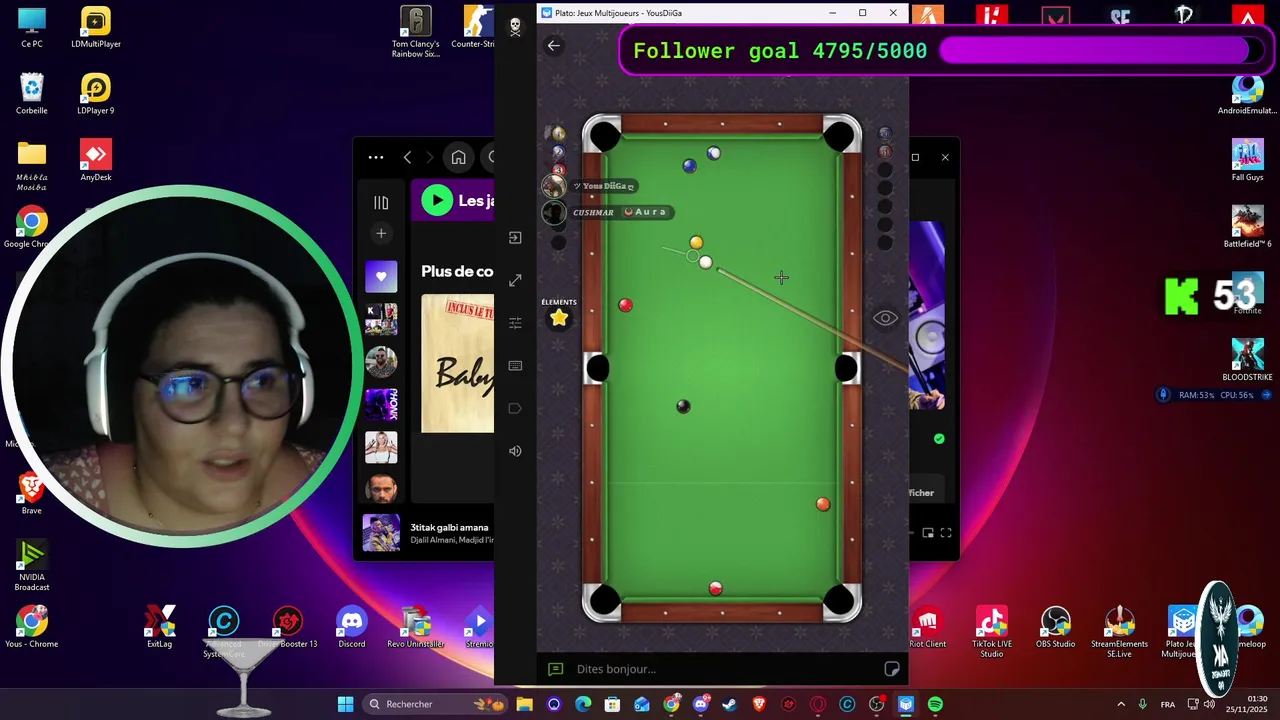Viewport: 1280px width, 720px height.
Task: Open Spotify Home
Action: 458,157
